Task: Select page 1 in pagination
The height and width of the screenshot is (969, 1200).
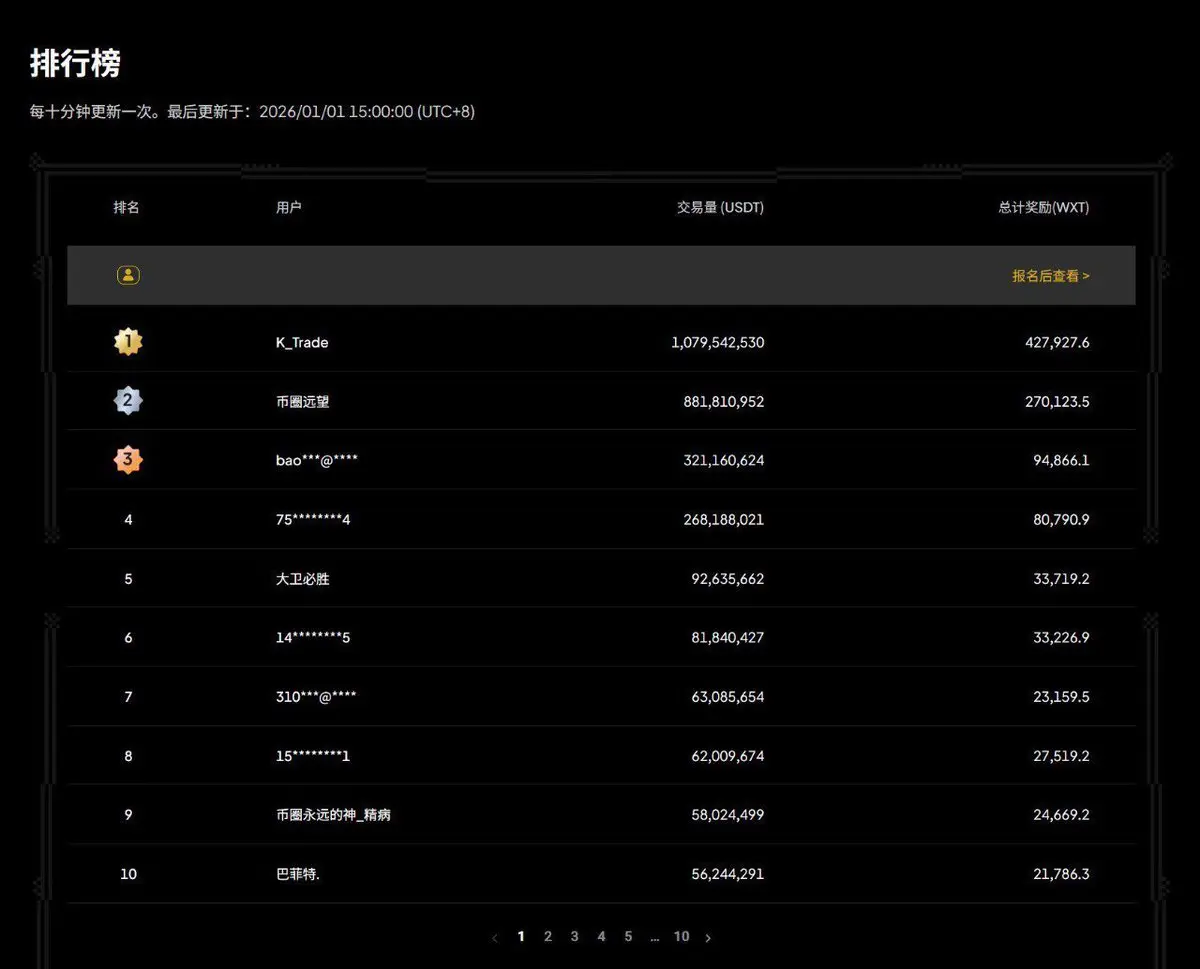Action: (x=521, y=937)
